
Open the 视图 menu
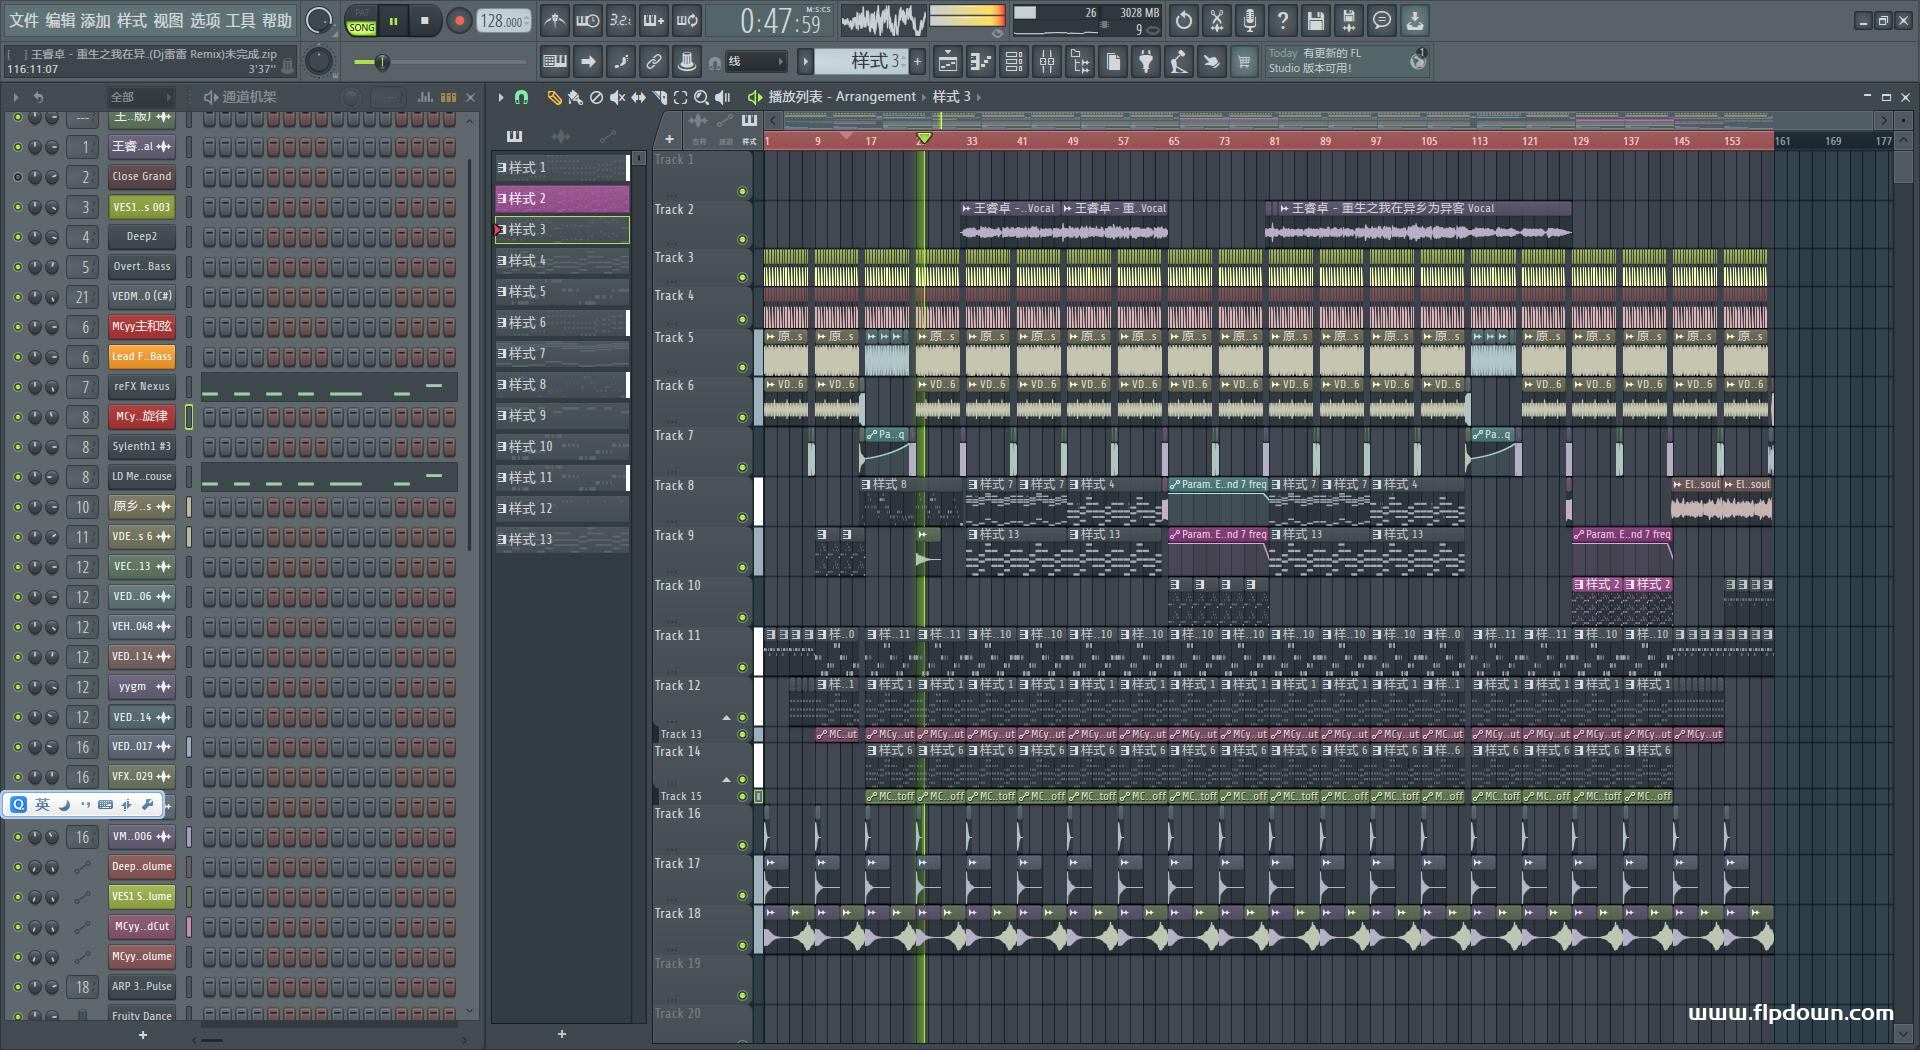point(168,20)
